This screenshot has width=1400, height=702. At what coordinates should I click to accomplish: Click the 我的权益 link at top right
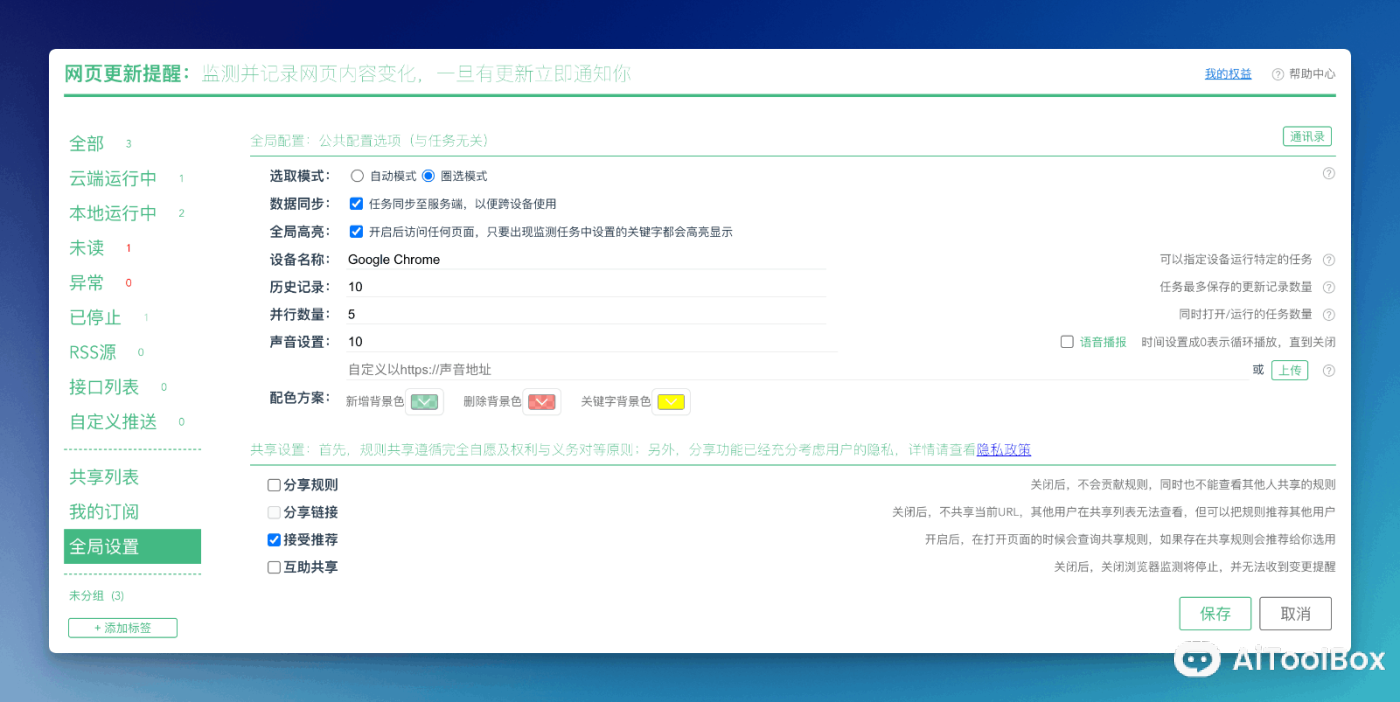1227,73
